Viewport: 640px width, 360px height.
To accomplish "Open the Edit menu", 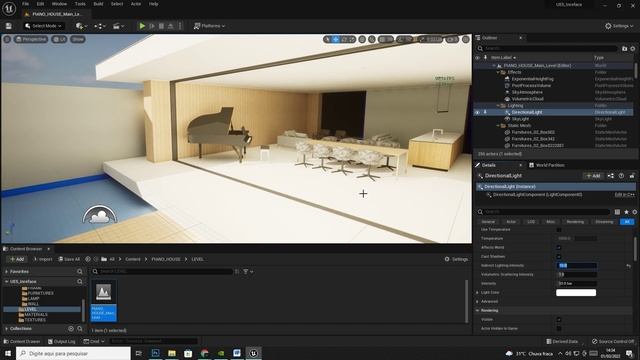I will coord(40,4).
